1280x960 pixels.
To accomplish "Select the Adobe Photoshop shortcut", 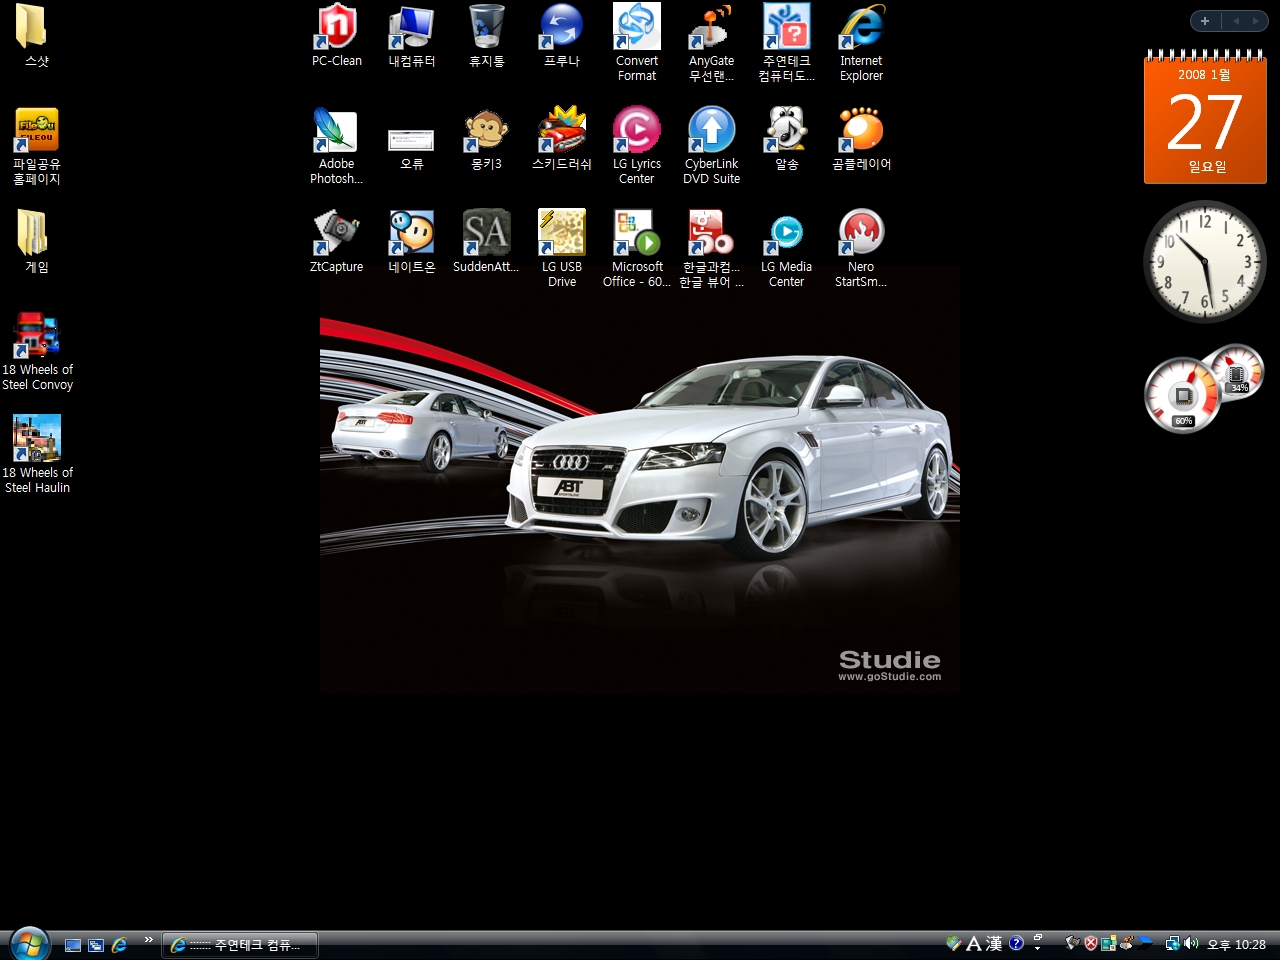I will pos(337,146).
